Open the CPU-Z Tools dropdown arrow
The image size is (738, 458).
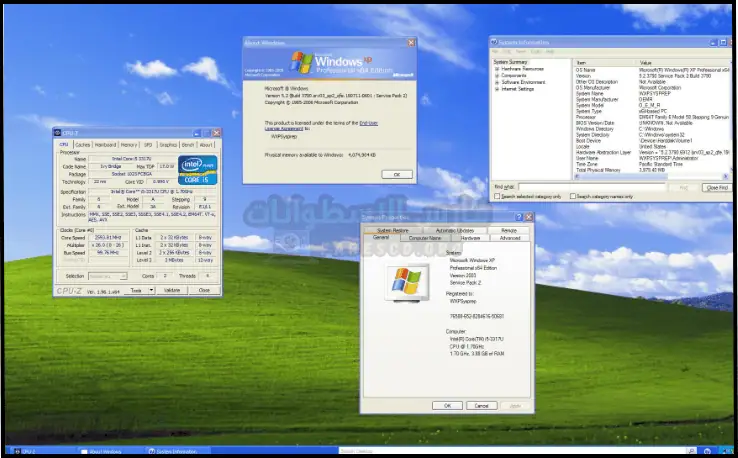[x=151, y=290]
